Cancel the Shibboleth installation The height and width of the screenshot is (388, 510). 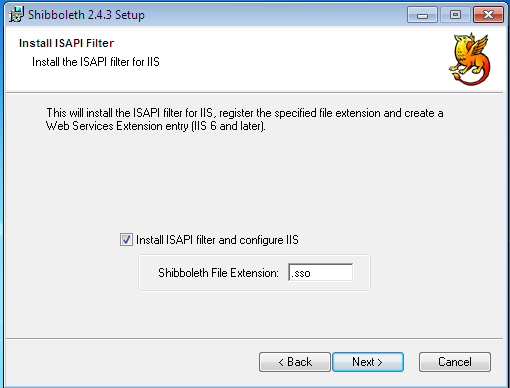click(455, 362)
